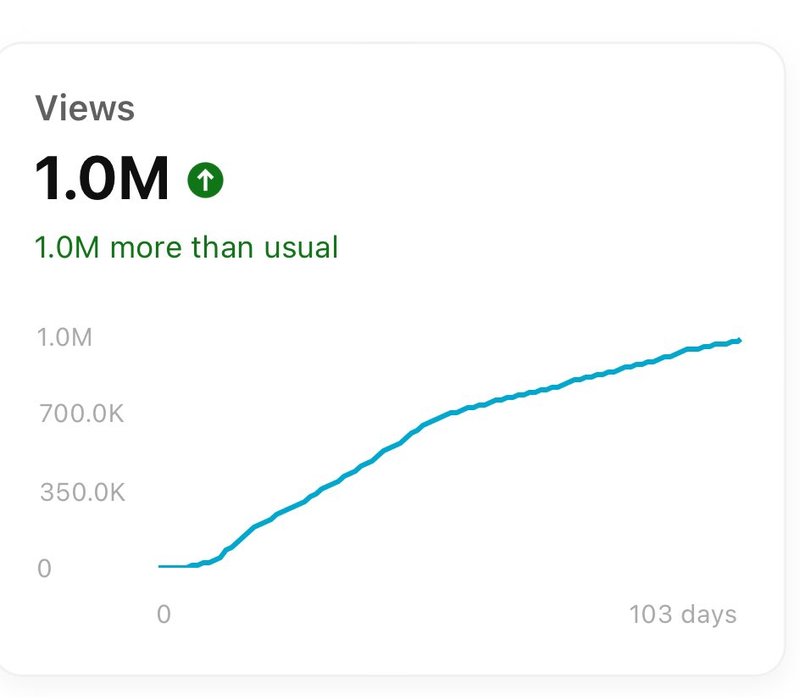This screenshot has height=700, width=800.
Task: Click the 350.0K y-axis label
Action: tap(82, 492)
